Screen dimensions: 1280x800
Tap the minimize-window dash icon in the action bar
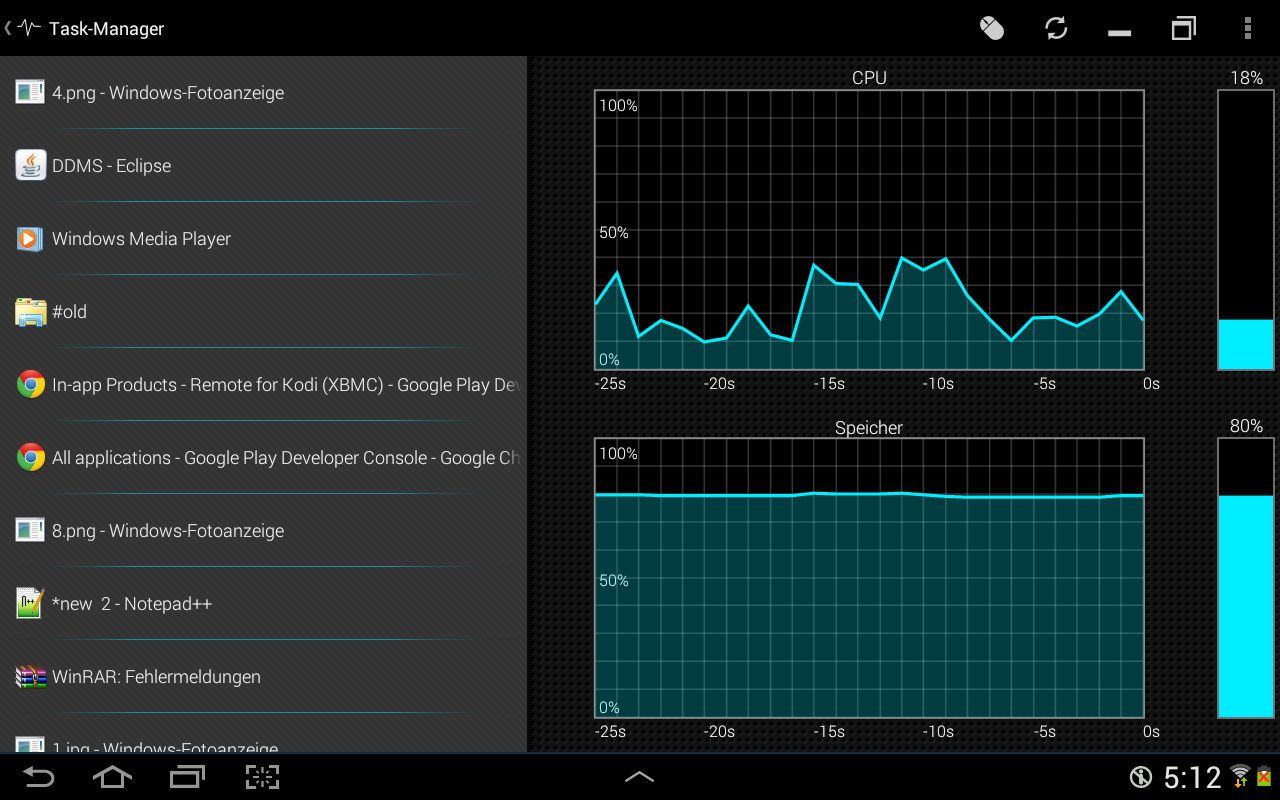[x=1120, y=33]
